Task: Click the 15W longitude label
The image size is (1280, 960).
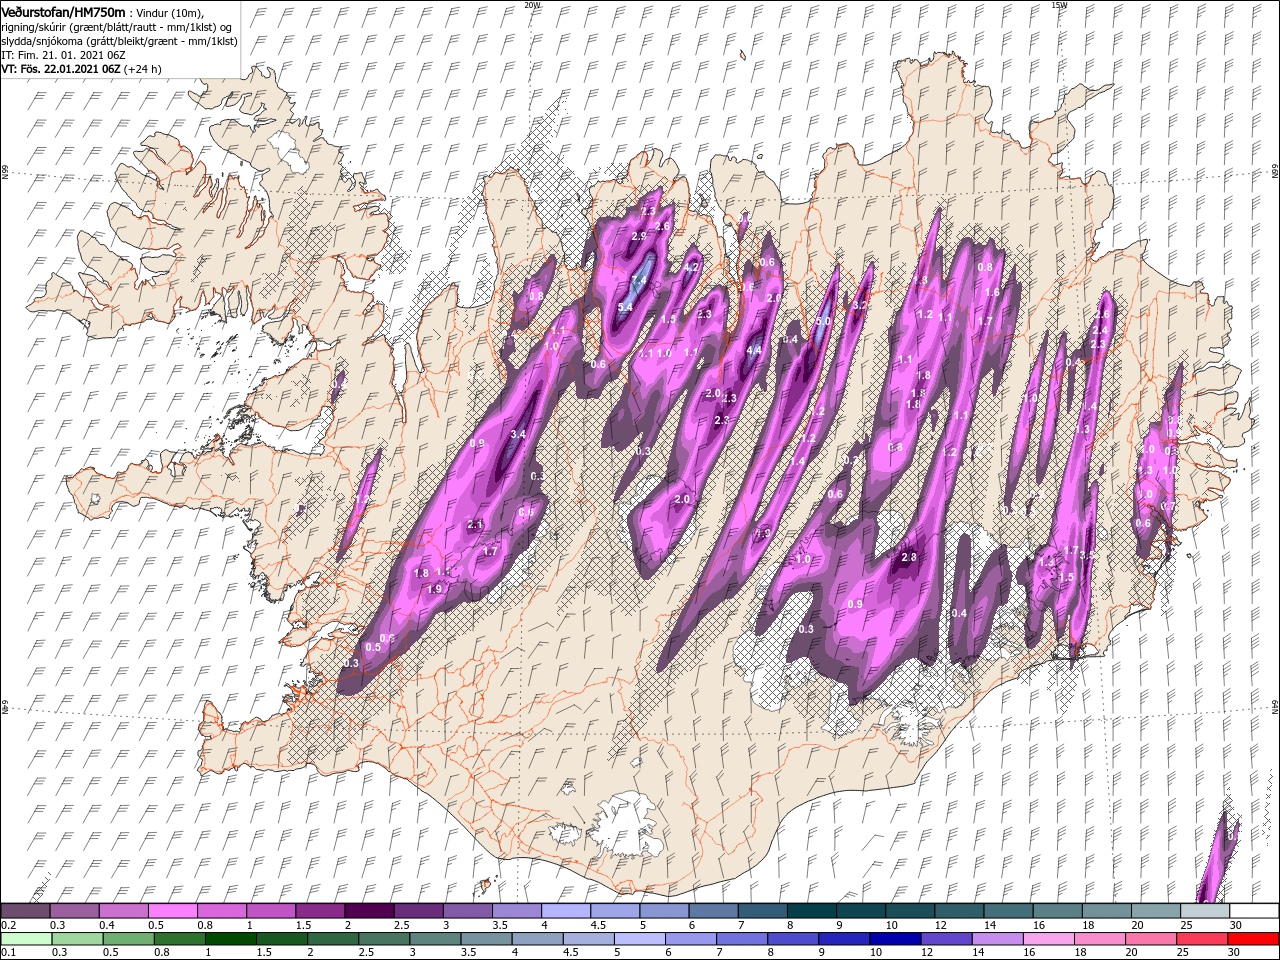Action: (1058, 5)
